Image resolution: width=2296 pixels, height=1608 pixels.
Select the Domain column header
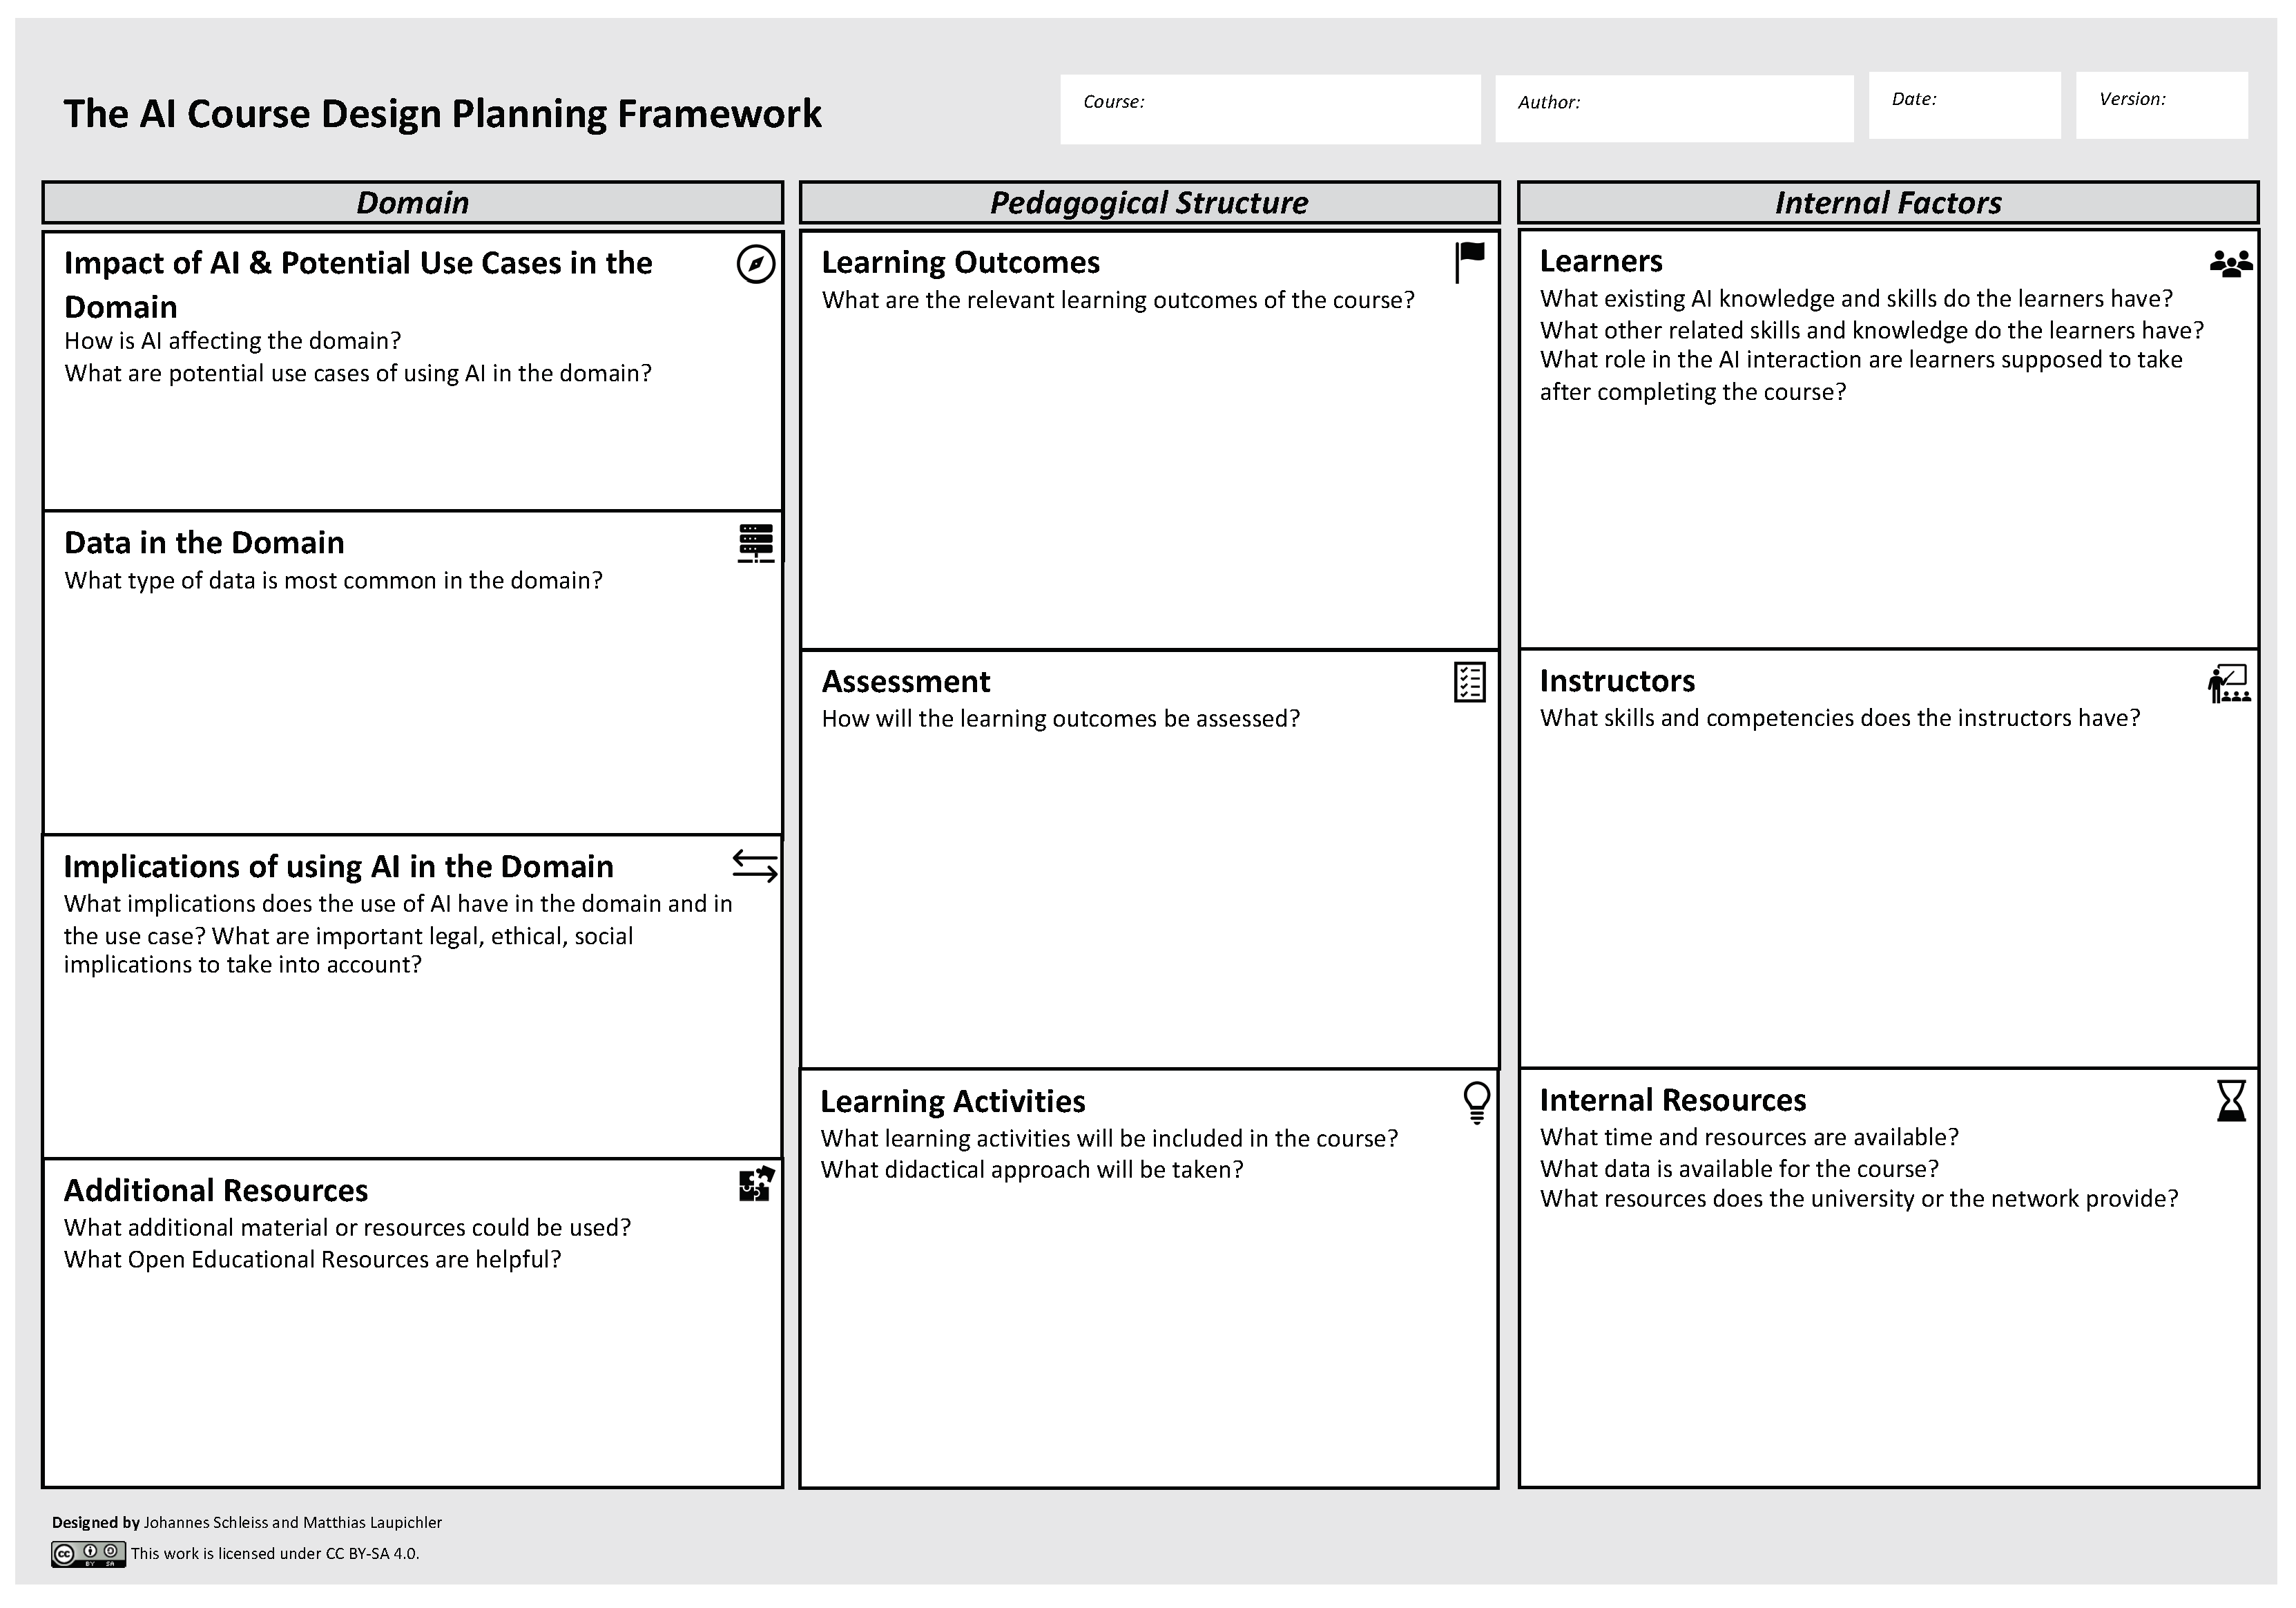(412, 203)
